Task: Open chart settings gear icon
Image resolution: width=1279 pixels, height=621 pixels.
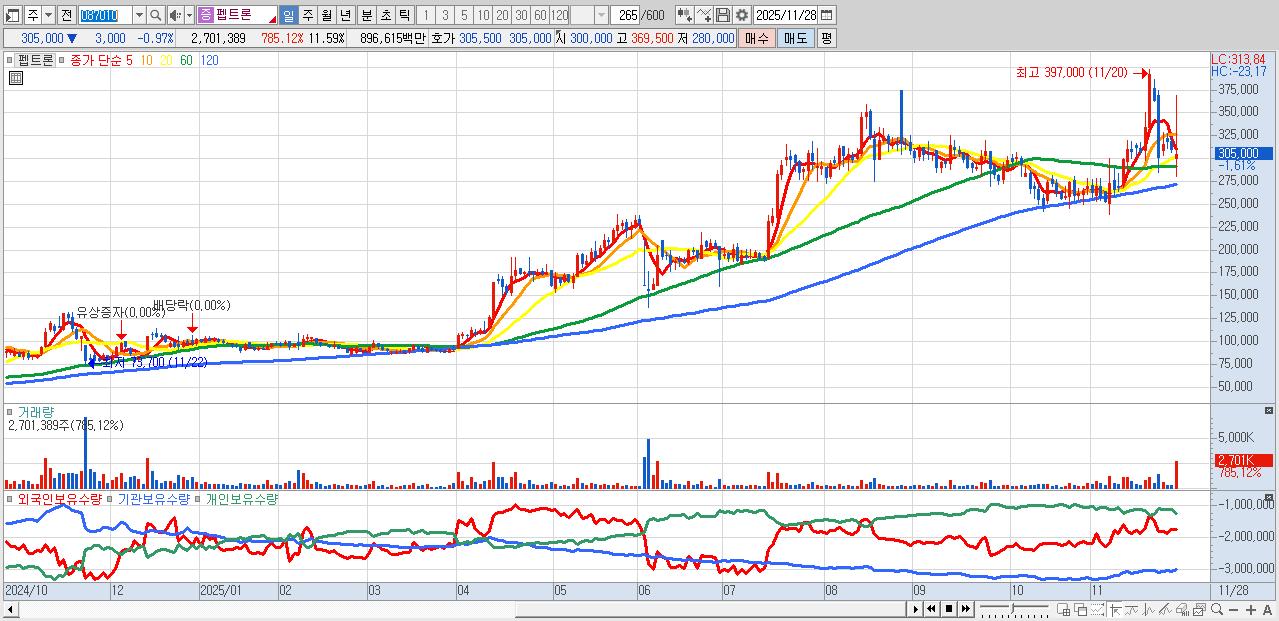Action: (741, 15)
